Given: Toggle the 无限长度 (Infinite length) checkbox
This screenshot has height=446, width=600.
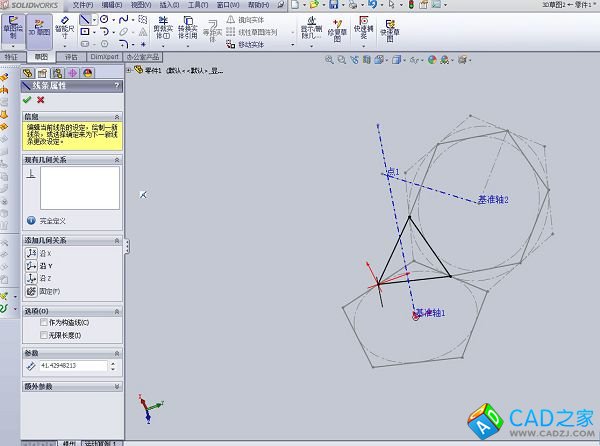Looking at the screenshot, I should [x=43, y=334].
